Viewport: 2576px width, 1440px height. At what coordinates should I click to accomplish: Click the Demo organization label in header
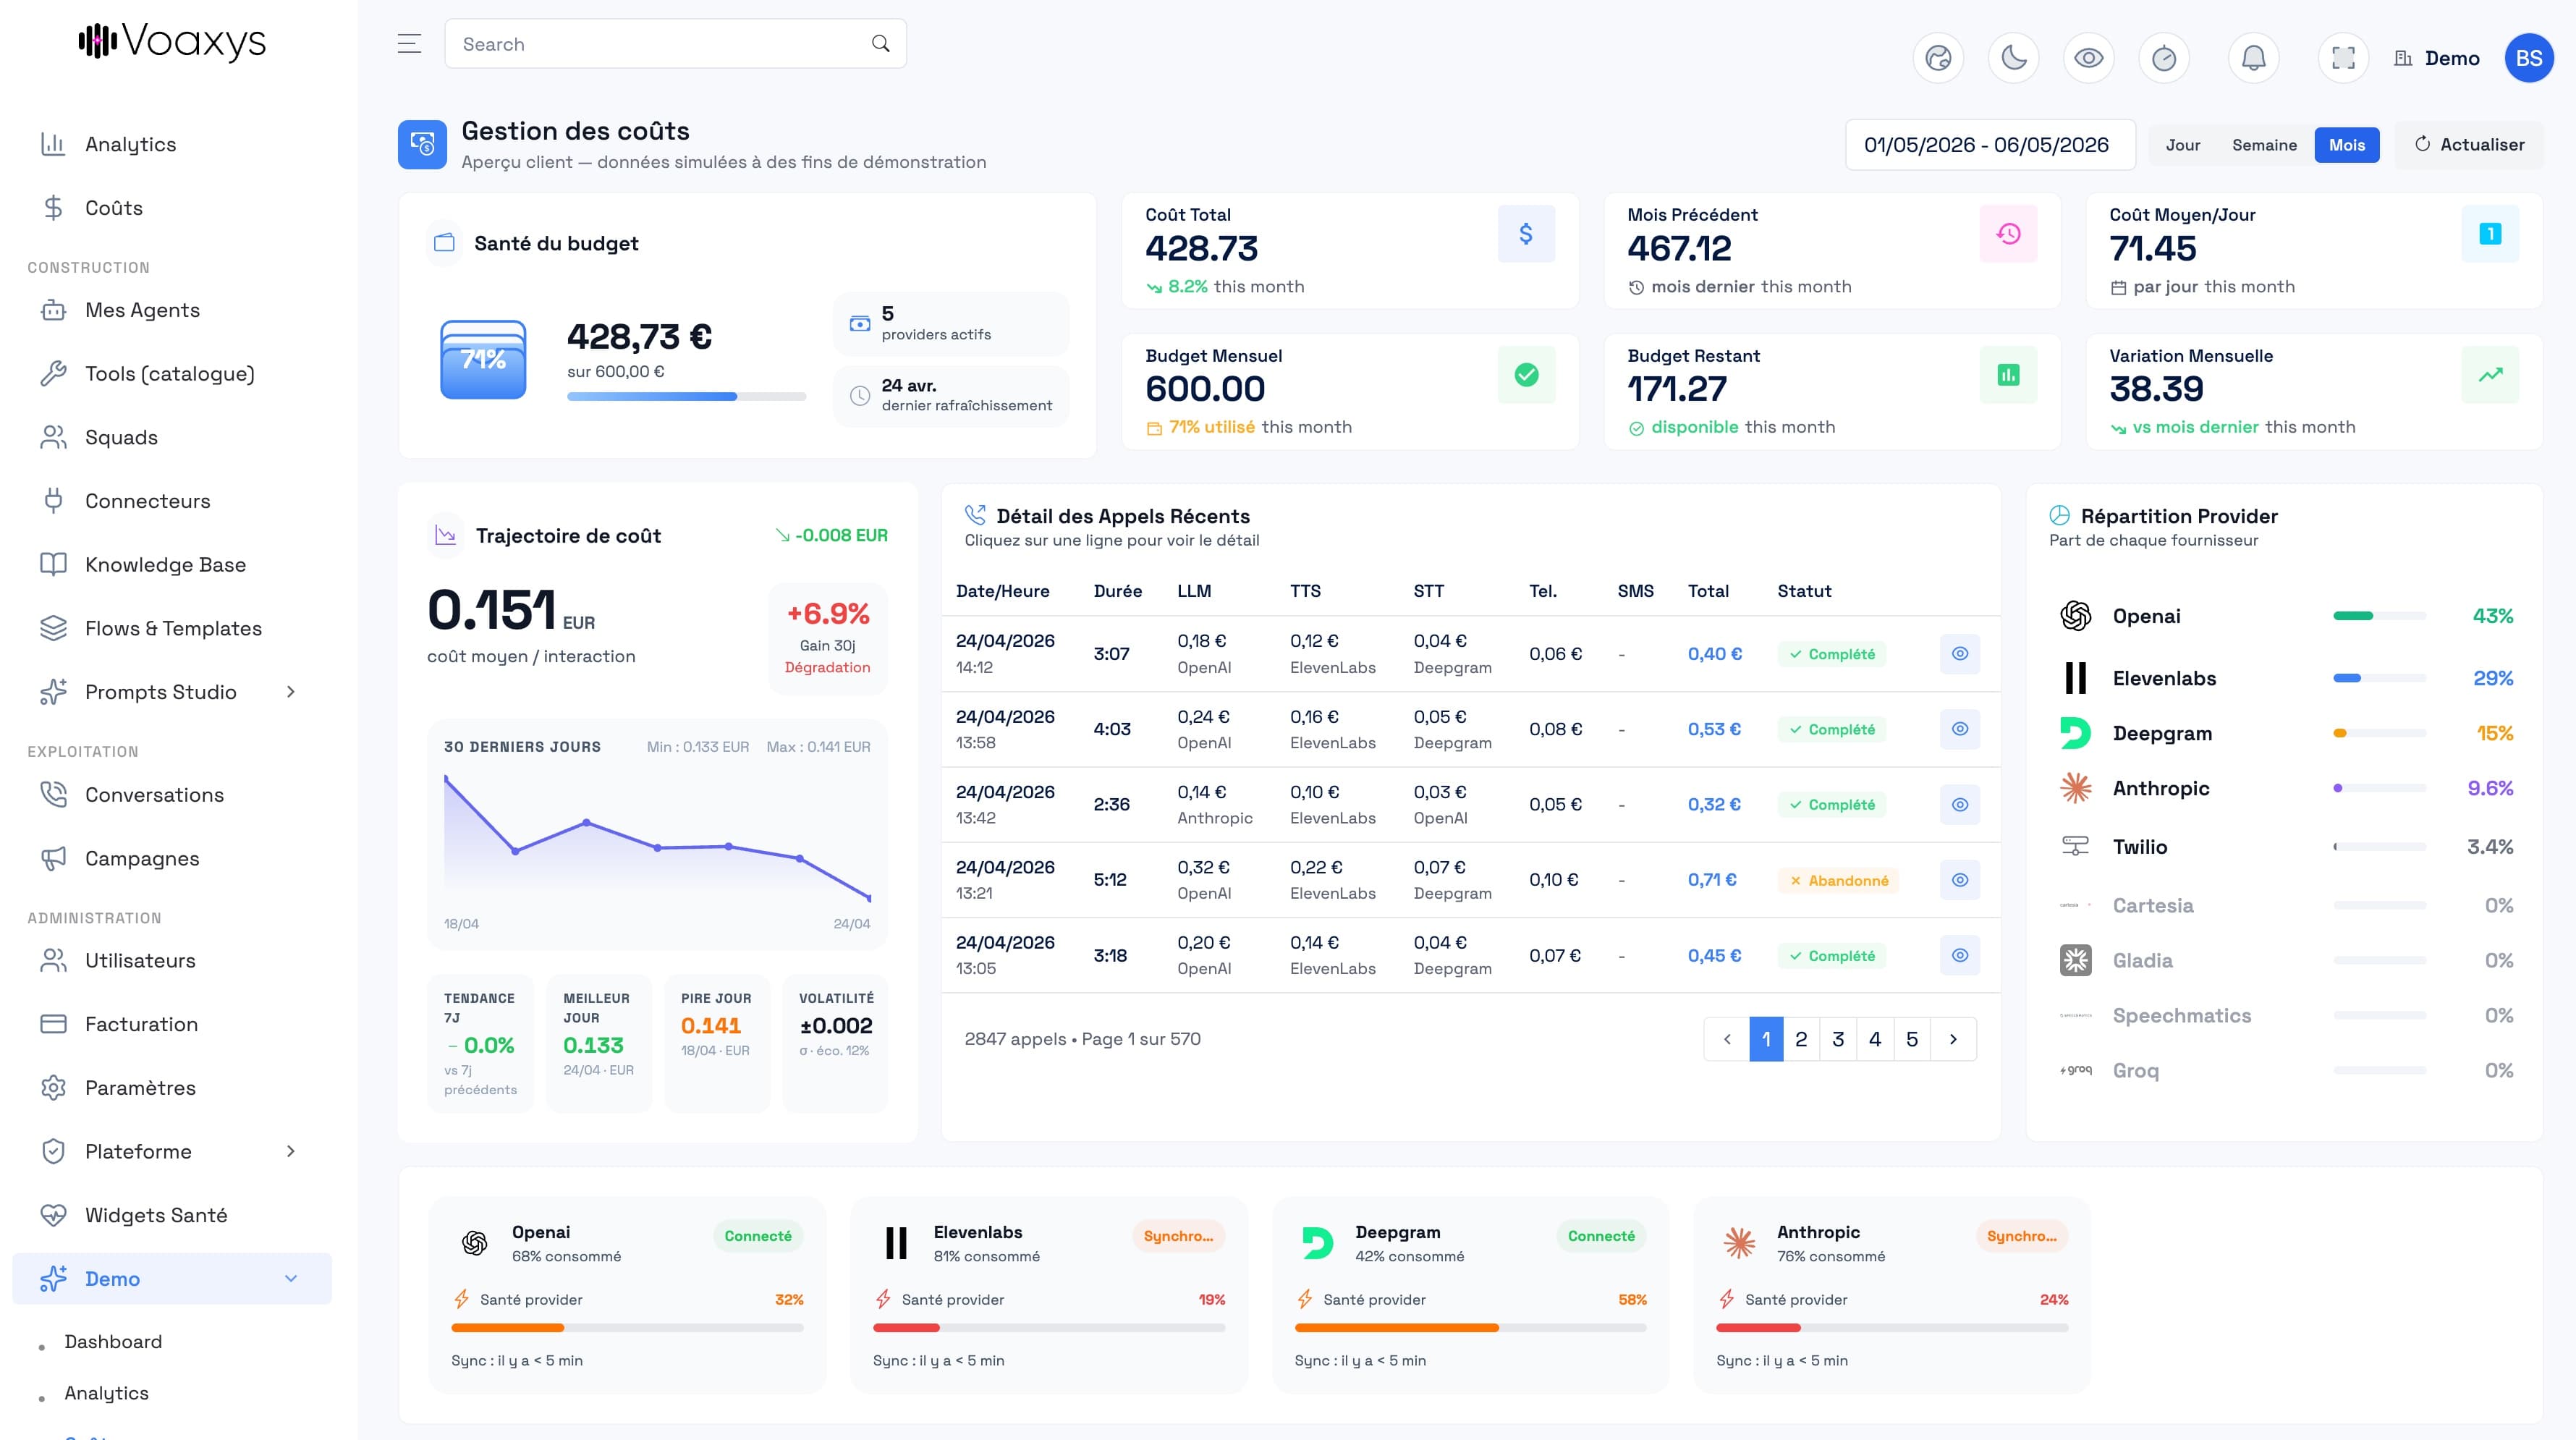(x=2437, y=58)
